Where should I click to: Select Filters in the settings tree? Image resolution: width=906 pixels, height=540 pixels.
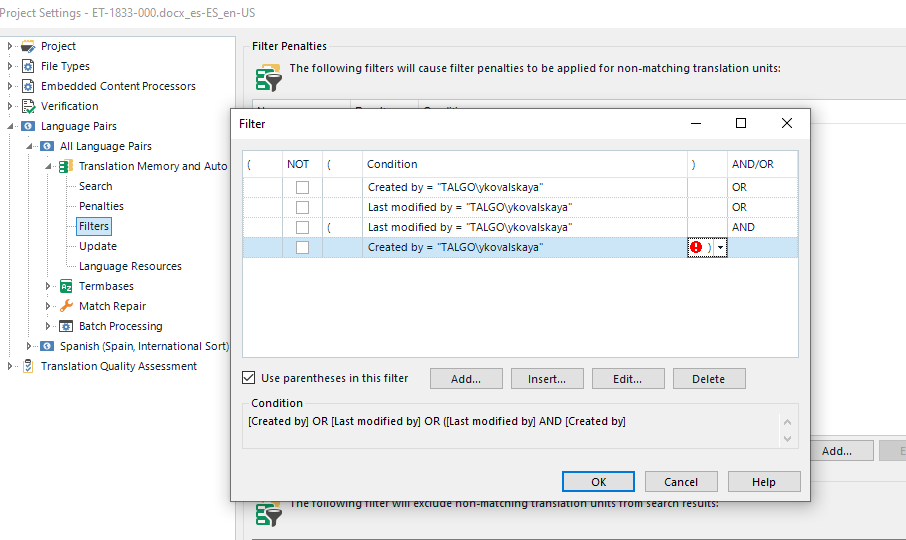click(94, 226)
